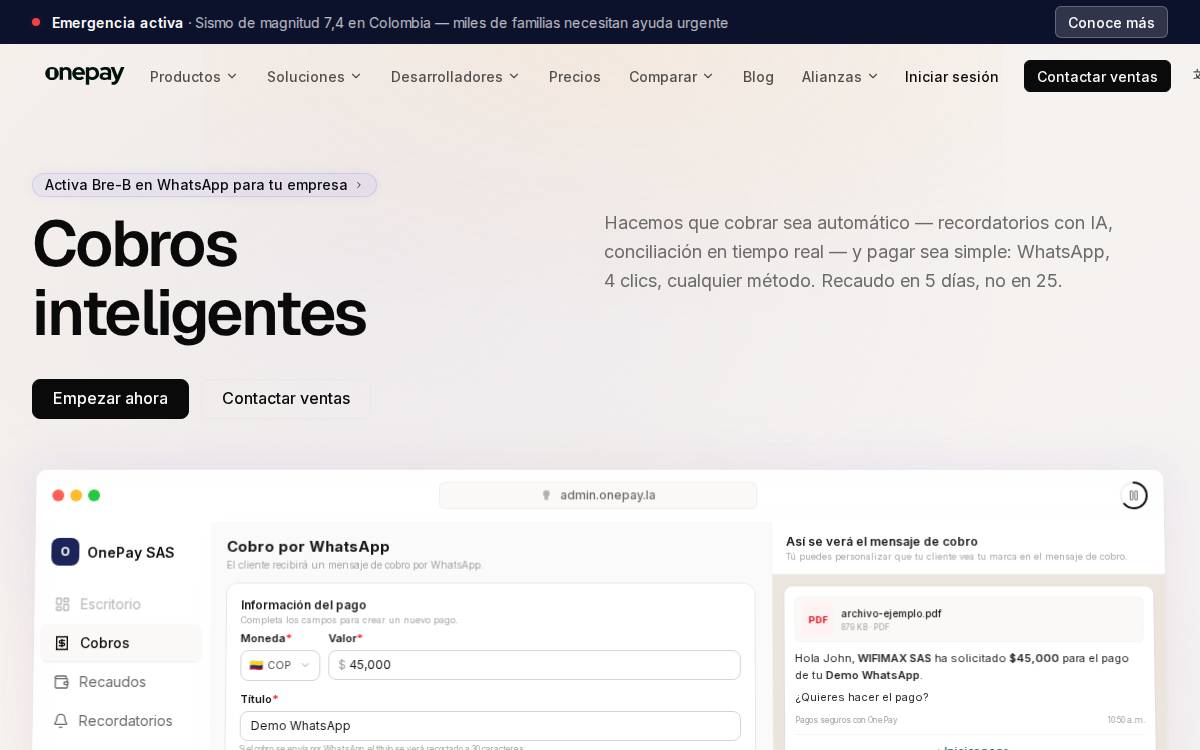Click the OnePay SAS company avatar
The height and width of the screenshot is (750, 1200).
click(x=65, y=552)
